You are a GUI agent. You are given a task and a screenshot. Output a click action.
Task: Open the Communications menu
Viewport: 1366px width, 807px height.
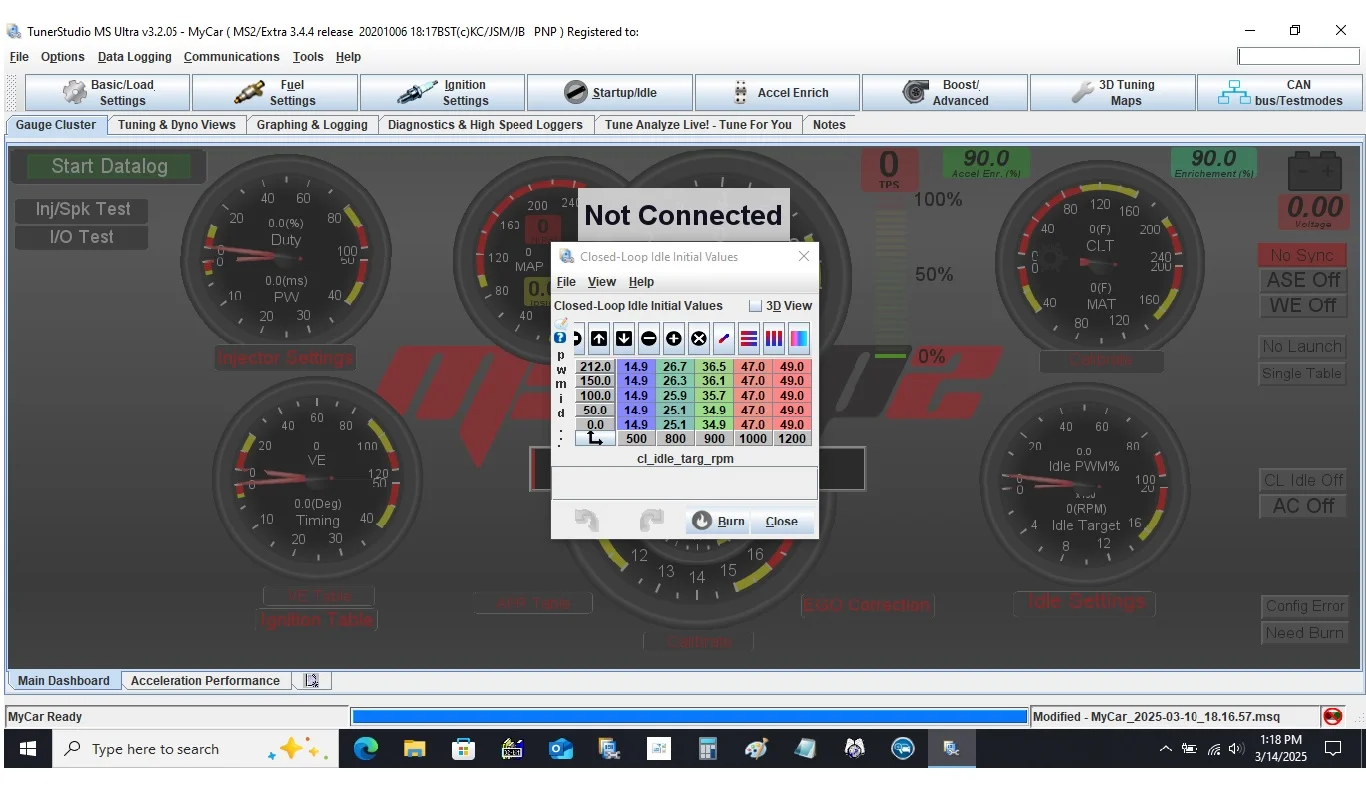point(232,57)
